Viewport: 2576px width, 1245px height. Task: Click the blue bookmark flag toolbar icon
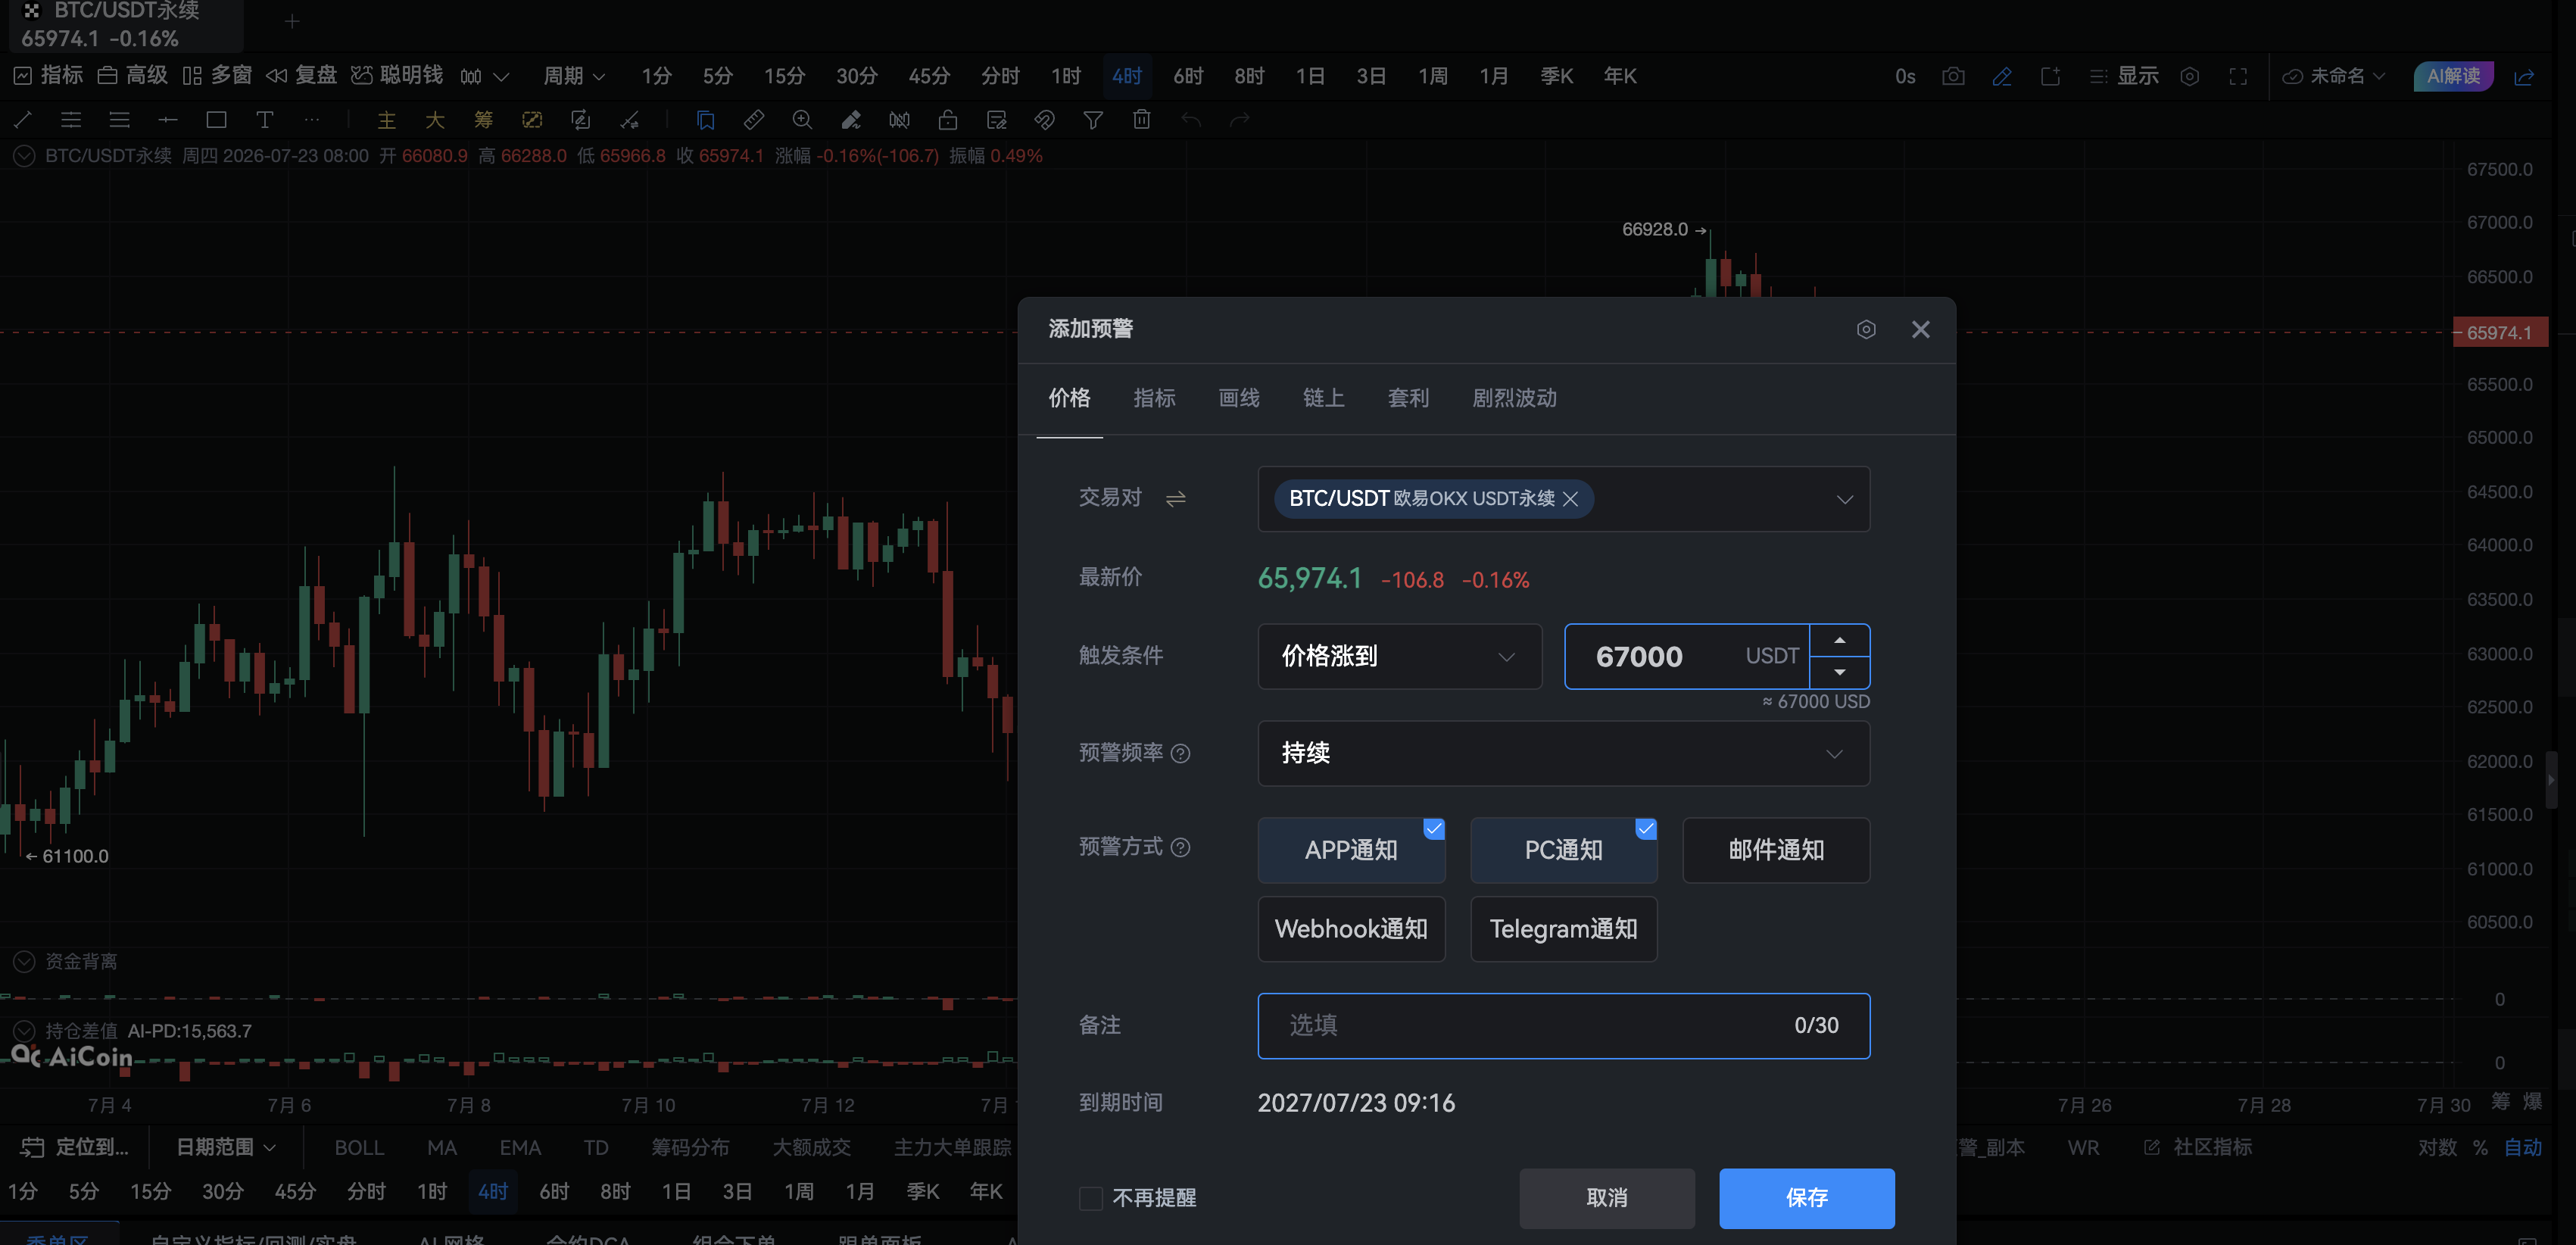point(705,120)
